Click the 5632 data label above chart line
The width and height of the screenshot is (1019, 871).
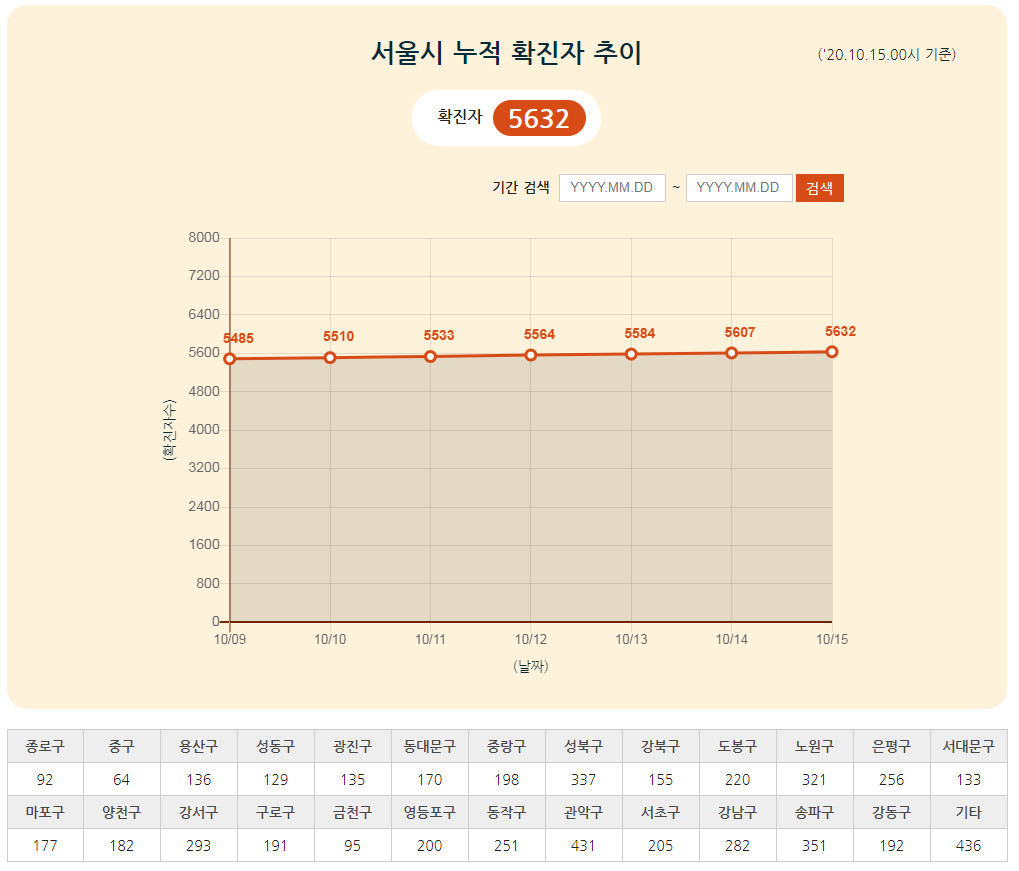pyautogui.click(x=841, y=331)
